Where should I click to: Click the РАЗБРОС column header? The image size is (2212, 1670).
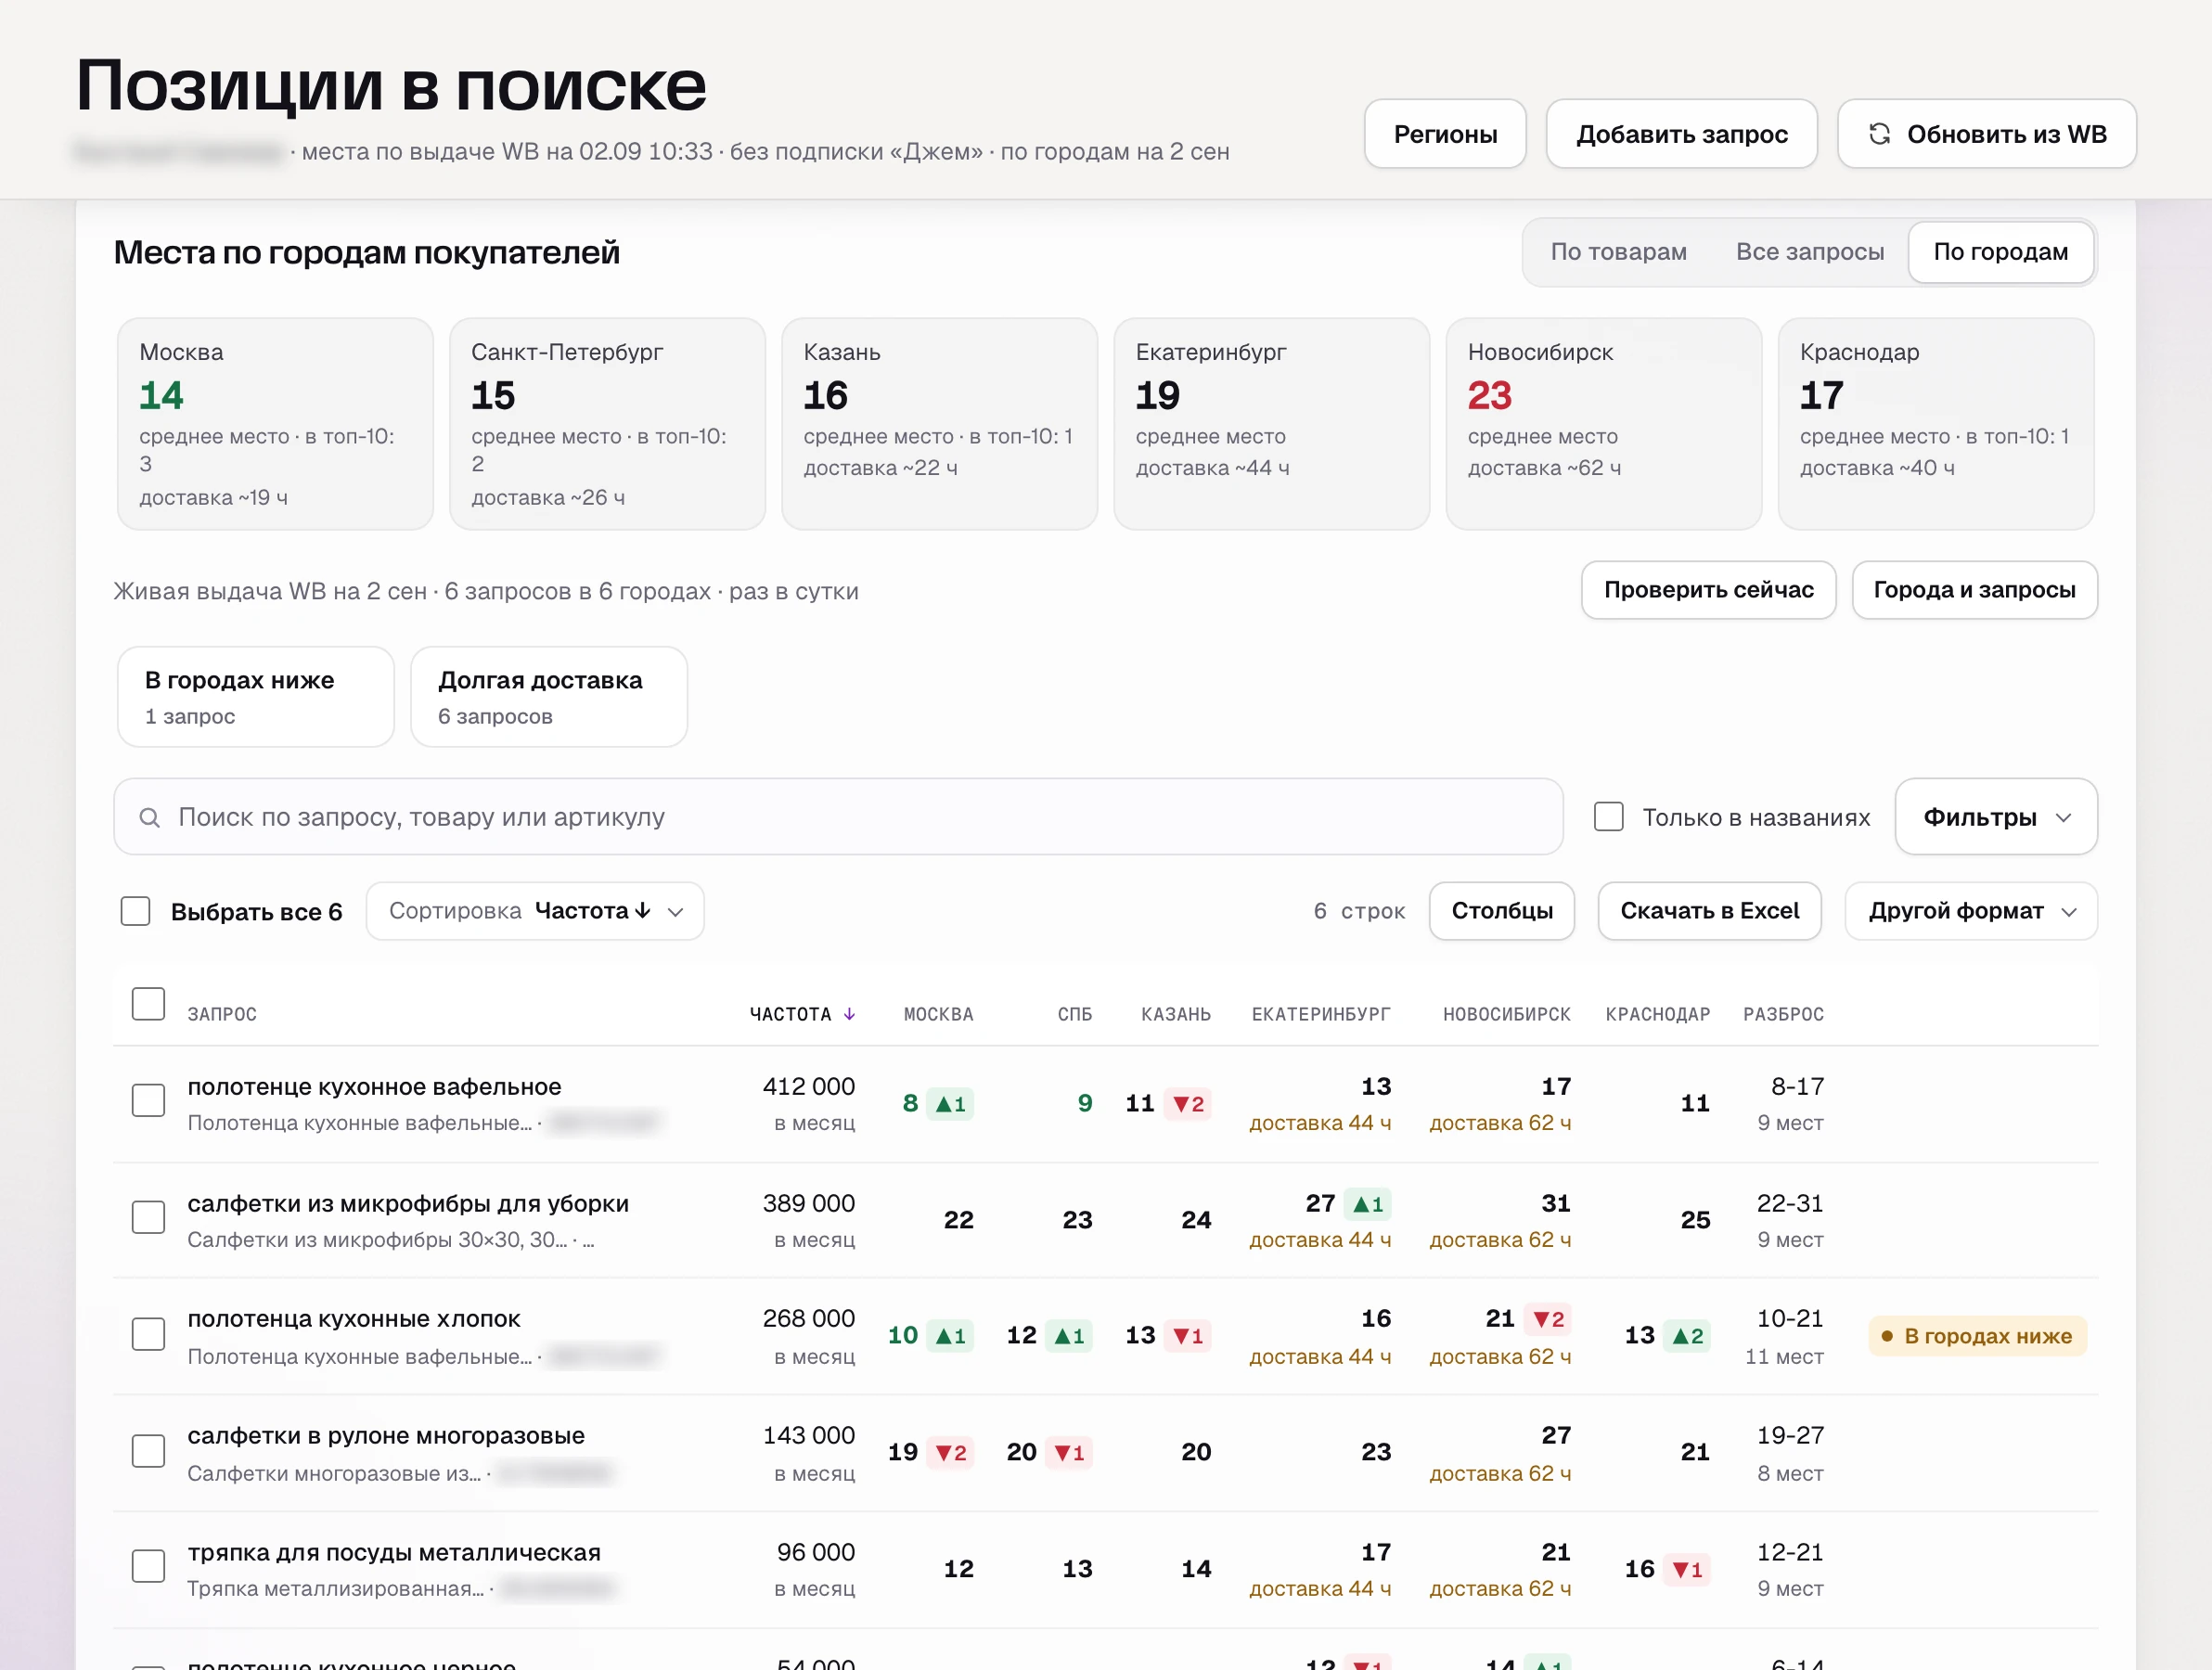click(x=1783, y=1014)
